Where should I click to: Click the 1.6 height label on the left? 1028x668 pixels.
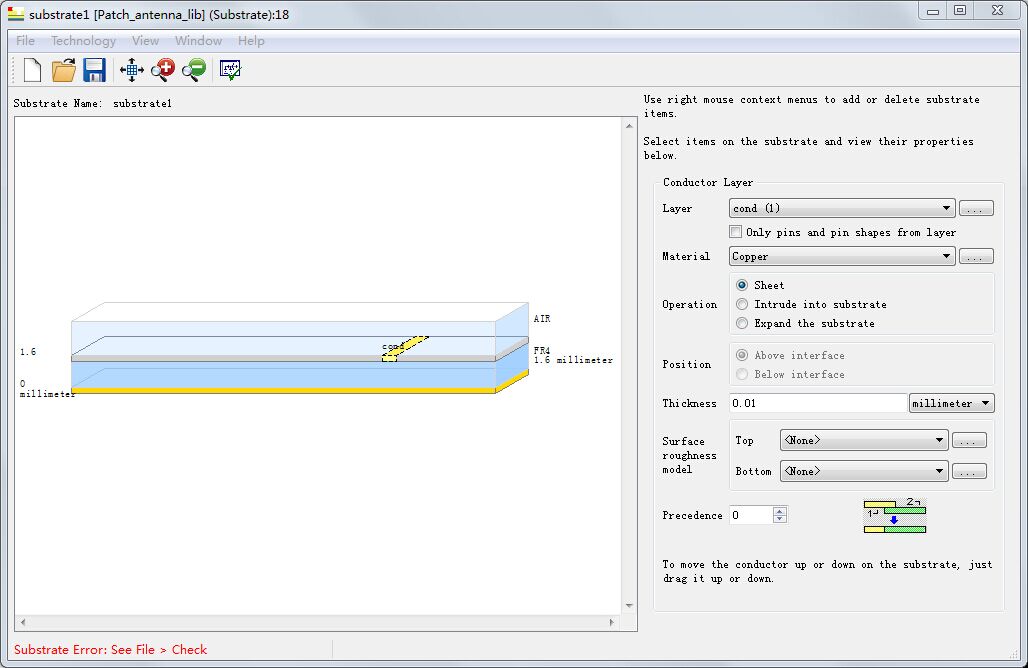click(28, 352)
